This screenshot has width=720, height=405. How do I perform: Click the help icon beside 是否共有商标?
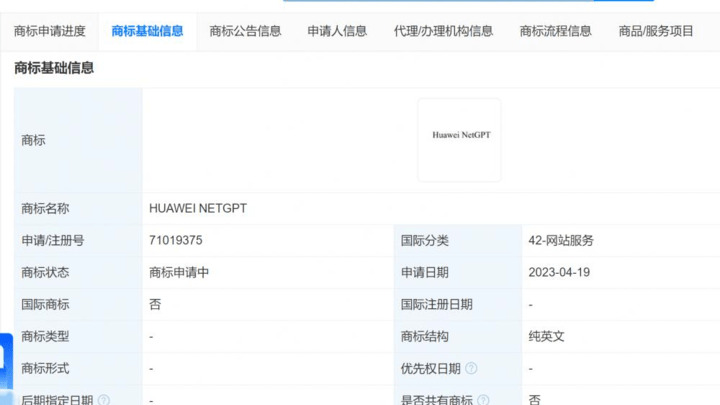[483, 400]
